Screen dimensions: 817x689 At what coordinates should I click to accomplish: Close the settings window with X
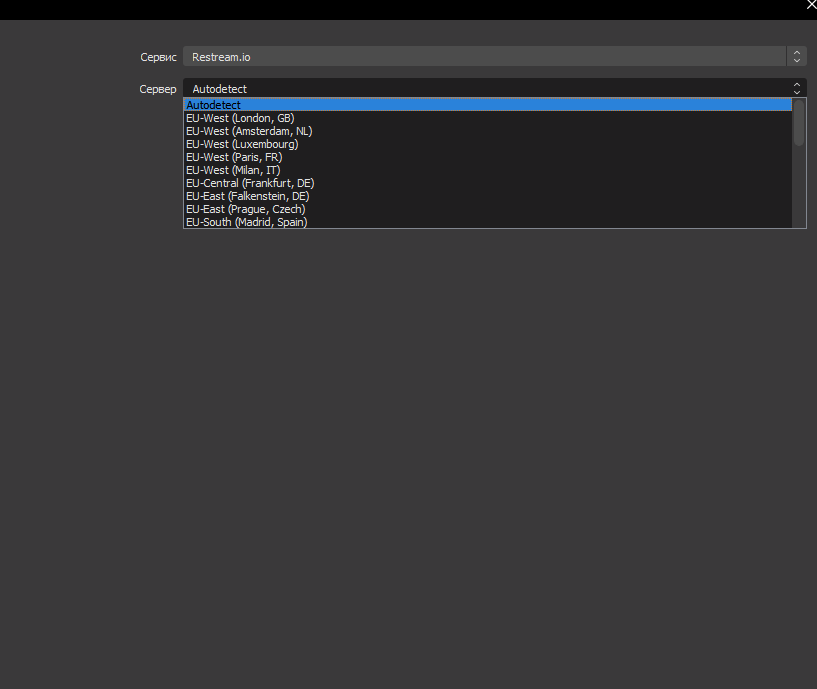point(811,5)
